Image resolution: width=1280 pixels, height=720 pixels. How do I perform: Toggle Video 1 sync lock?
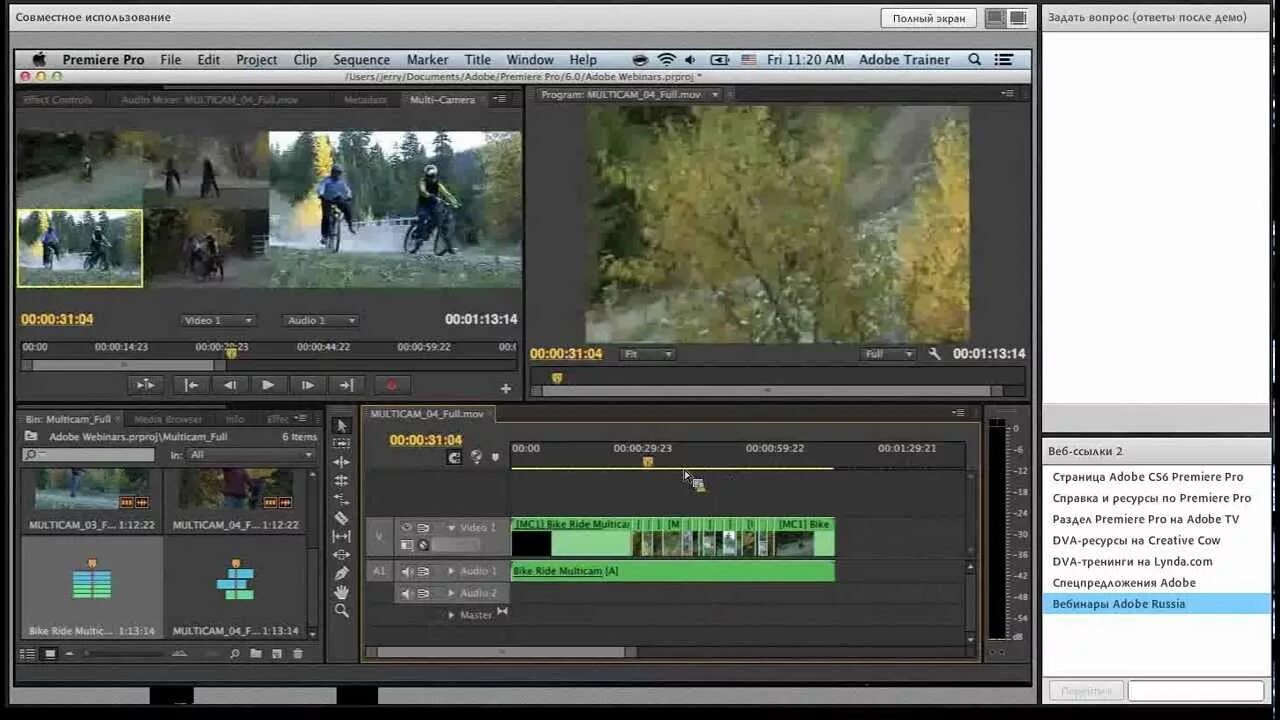pyautogui.click(x=423, y=527)
